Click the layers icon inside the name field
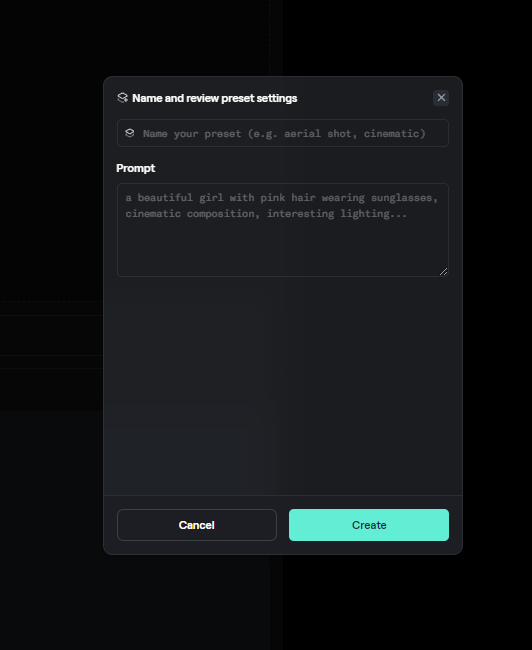532x650 pixels. (130, 133)
